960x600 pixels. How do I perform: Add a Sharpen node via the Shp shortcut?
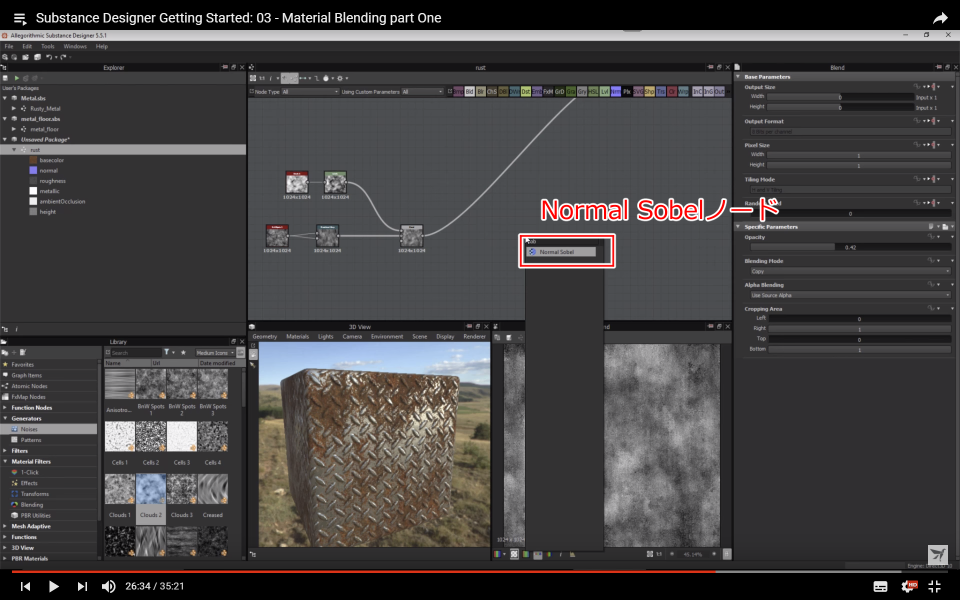click(650, 92)
